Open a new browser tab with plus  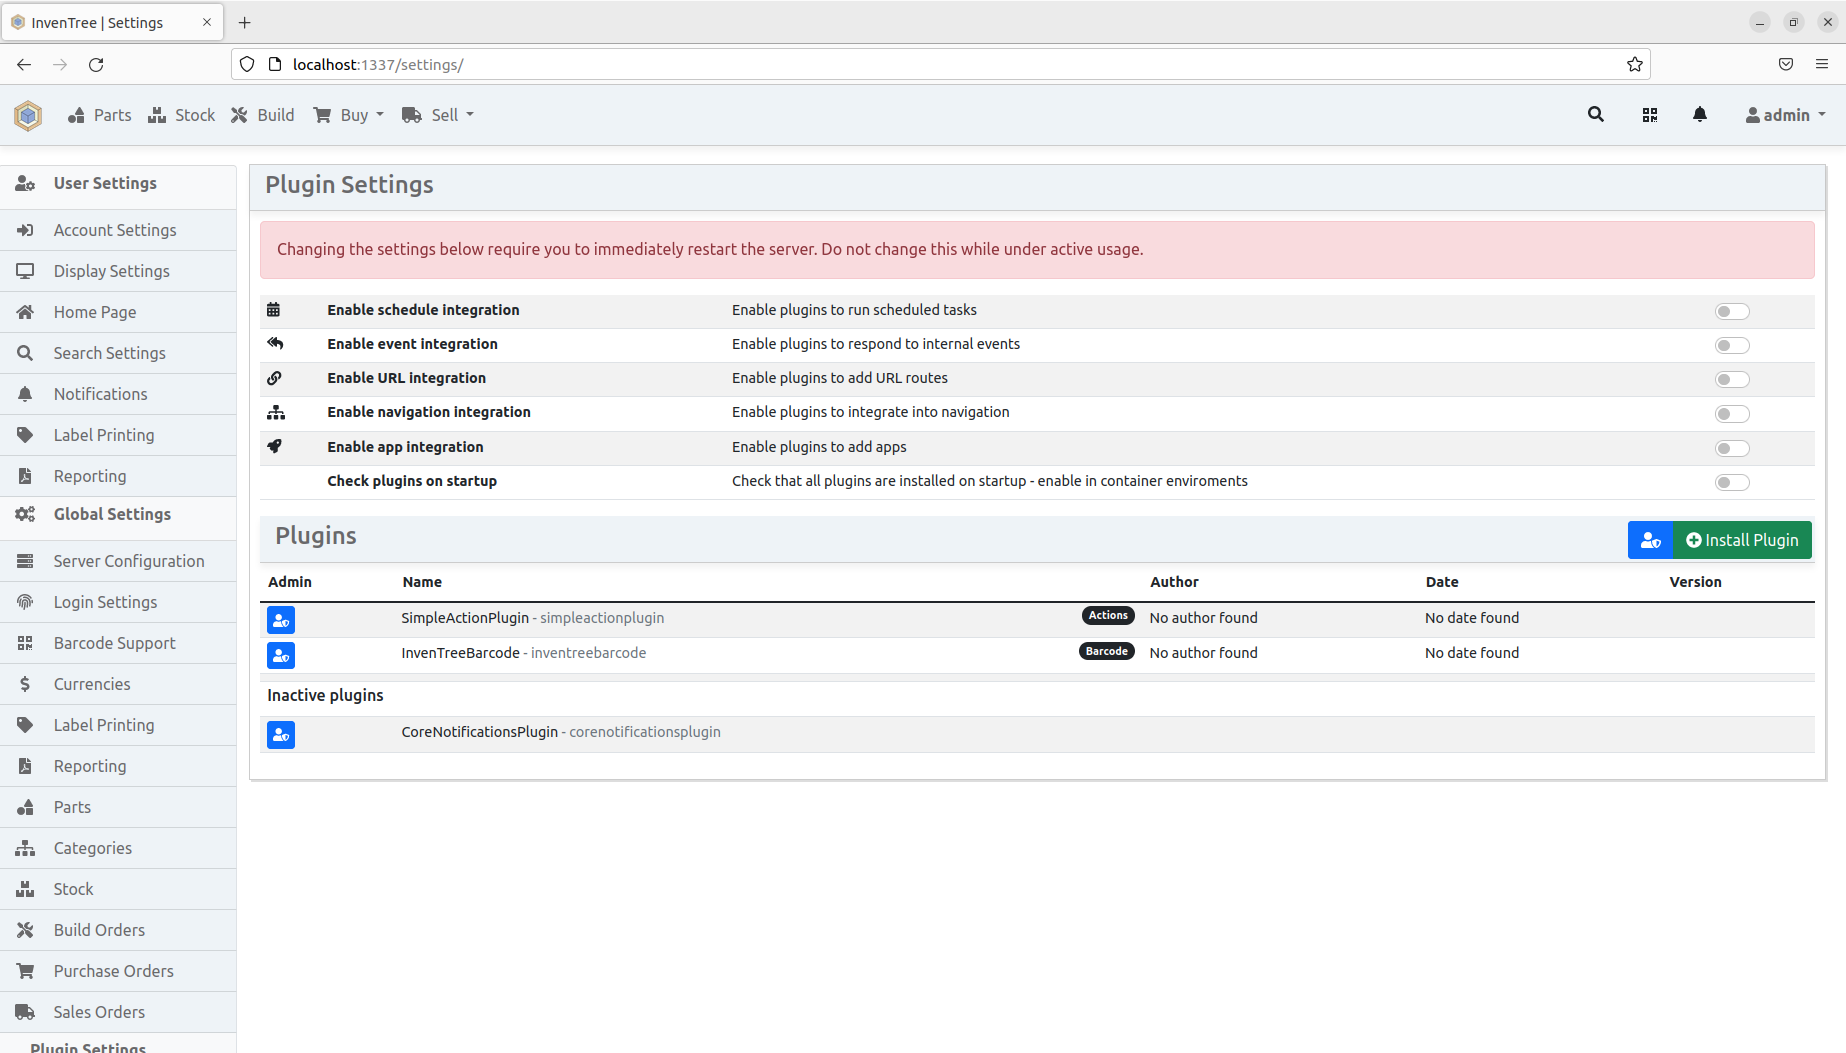pyautogui.click(x=245, y=22)
